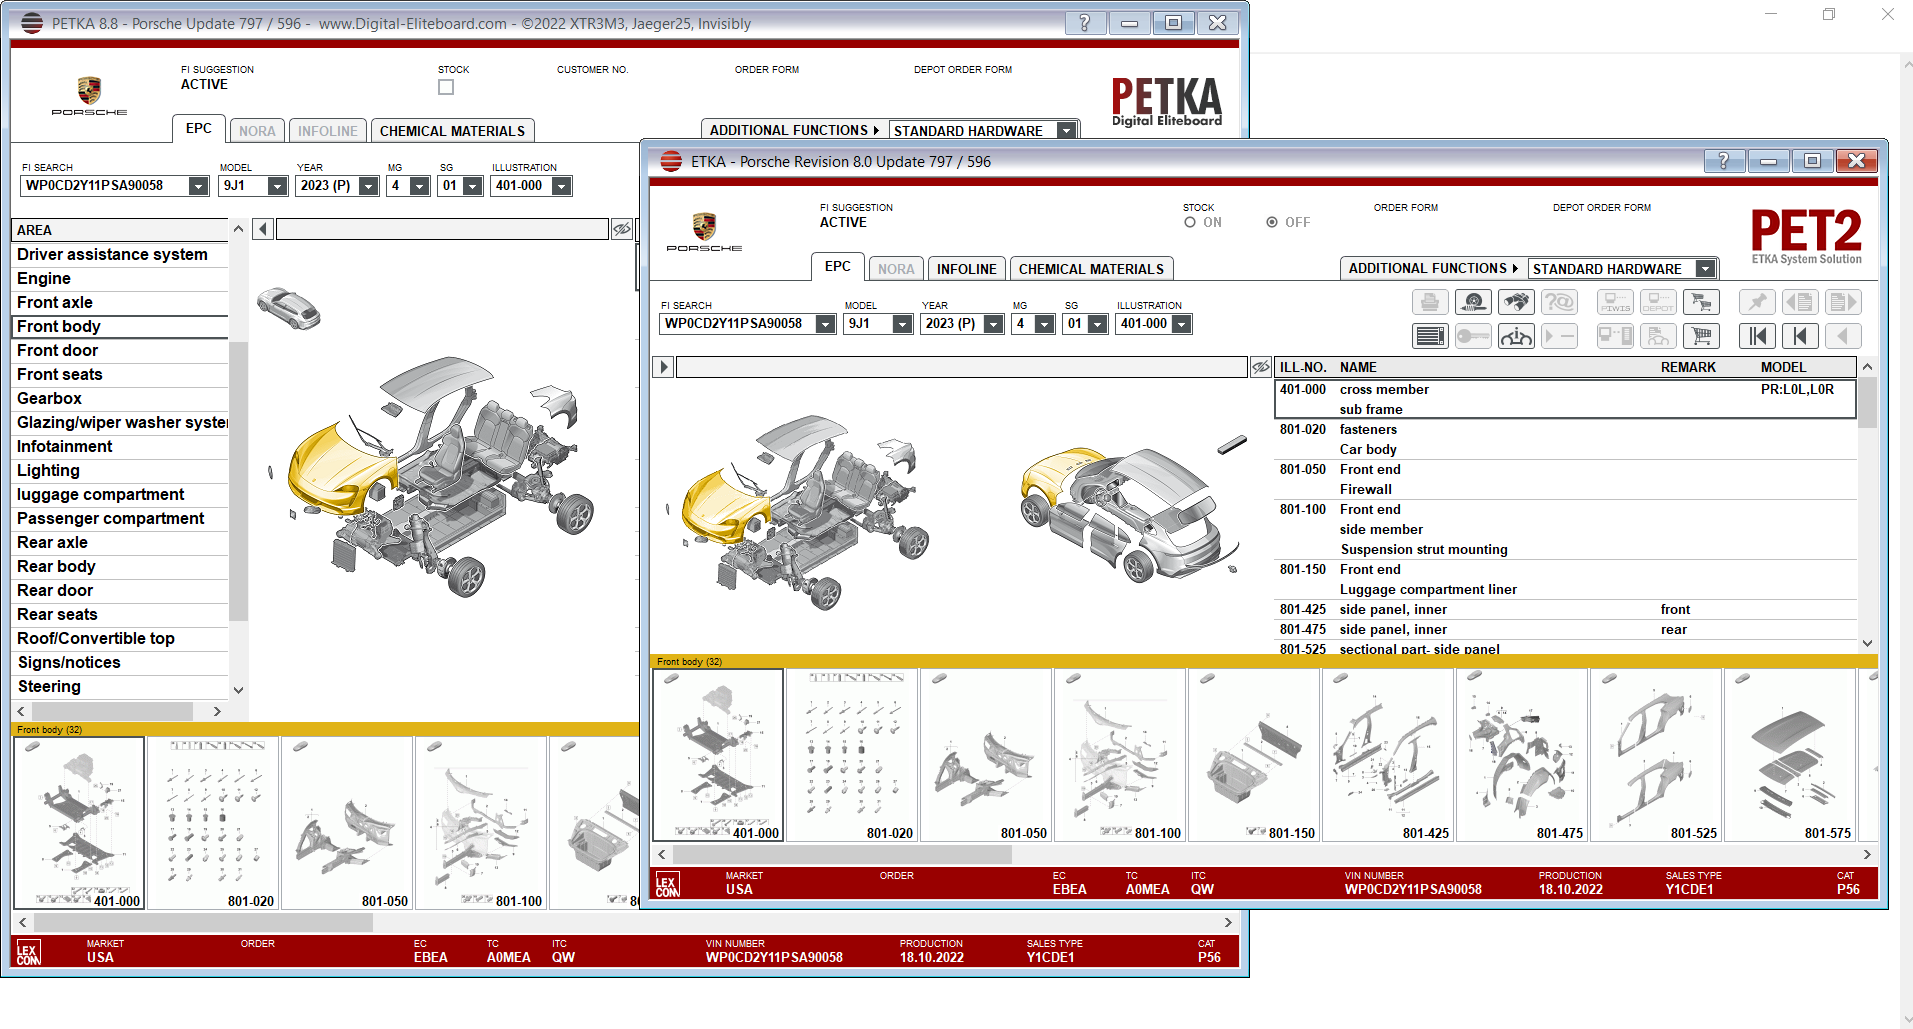Open FI SEARCH dropdown in ETKA window
The image size is (1913, 1029).
(x=825, y=324)
